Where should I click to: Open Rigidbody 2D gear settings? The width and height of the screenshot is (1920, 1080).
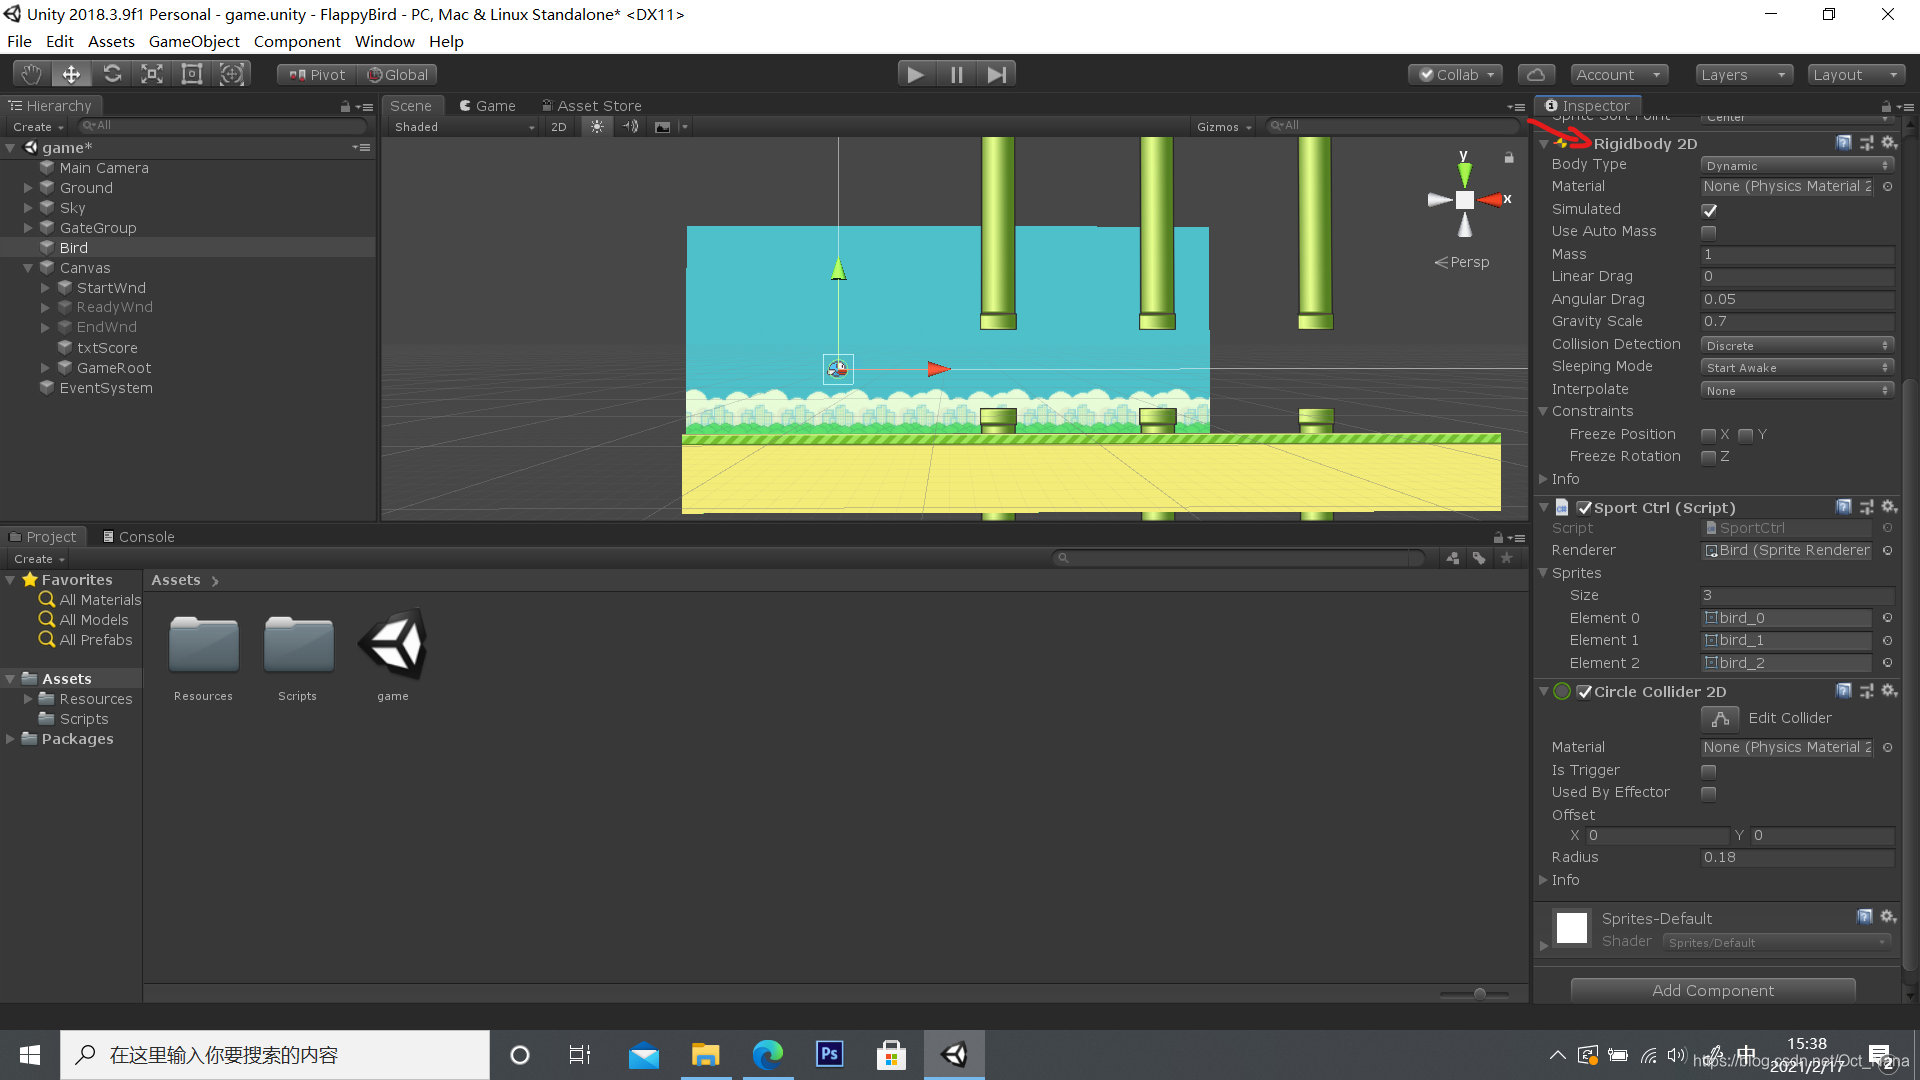click(x=1889, y=143)
